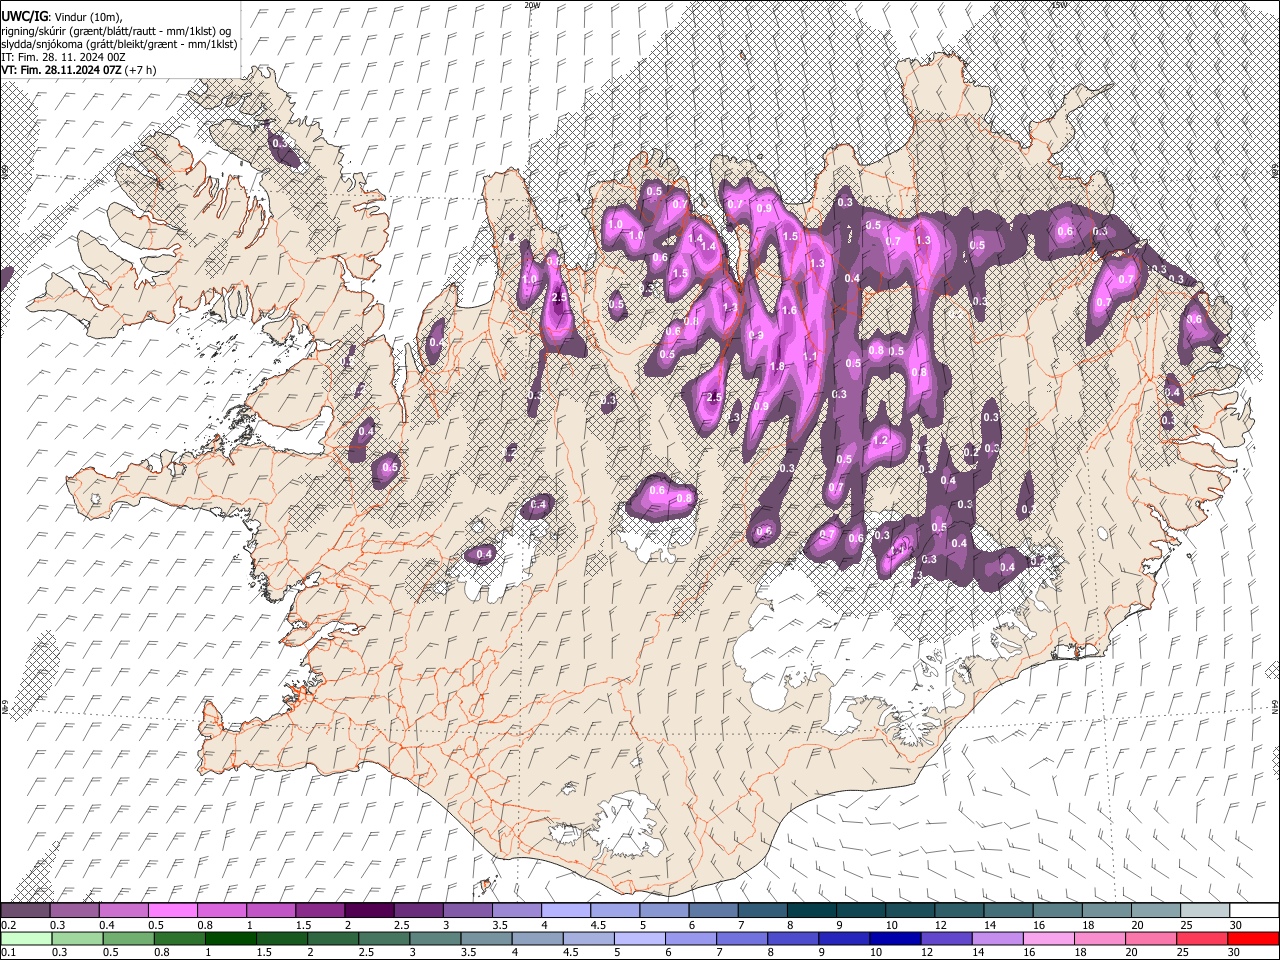Viewport: 1280px width, 960px height.
Task: Click the 3.5 swatch on the snow/sleet scale
Action: click(x=516, y=911)
